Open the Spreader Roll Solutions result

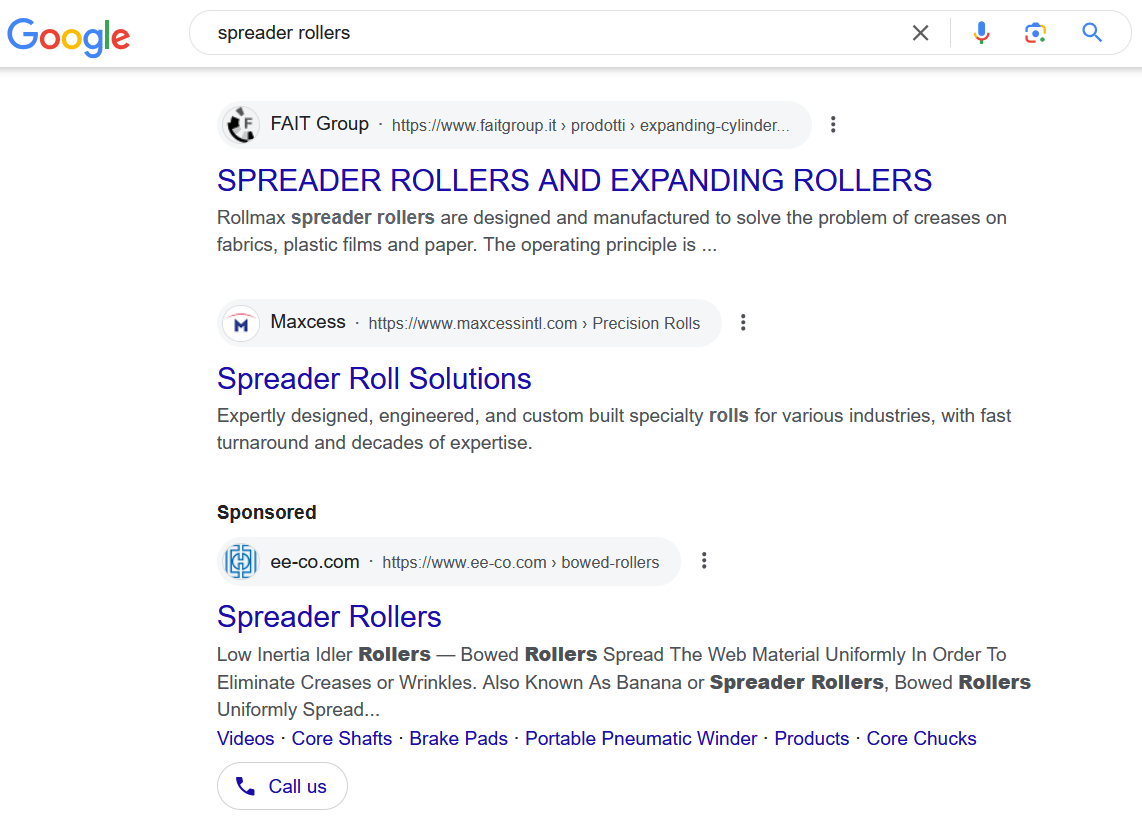pyautogui.click(x=374, y=379)
